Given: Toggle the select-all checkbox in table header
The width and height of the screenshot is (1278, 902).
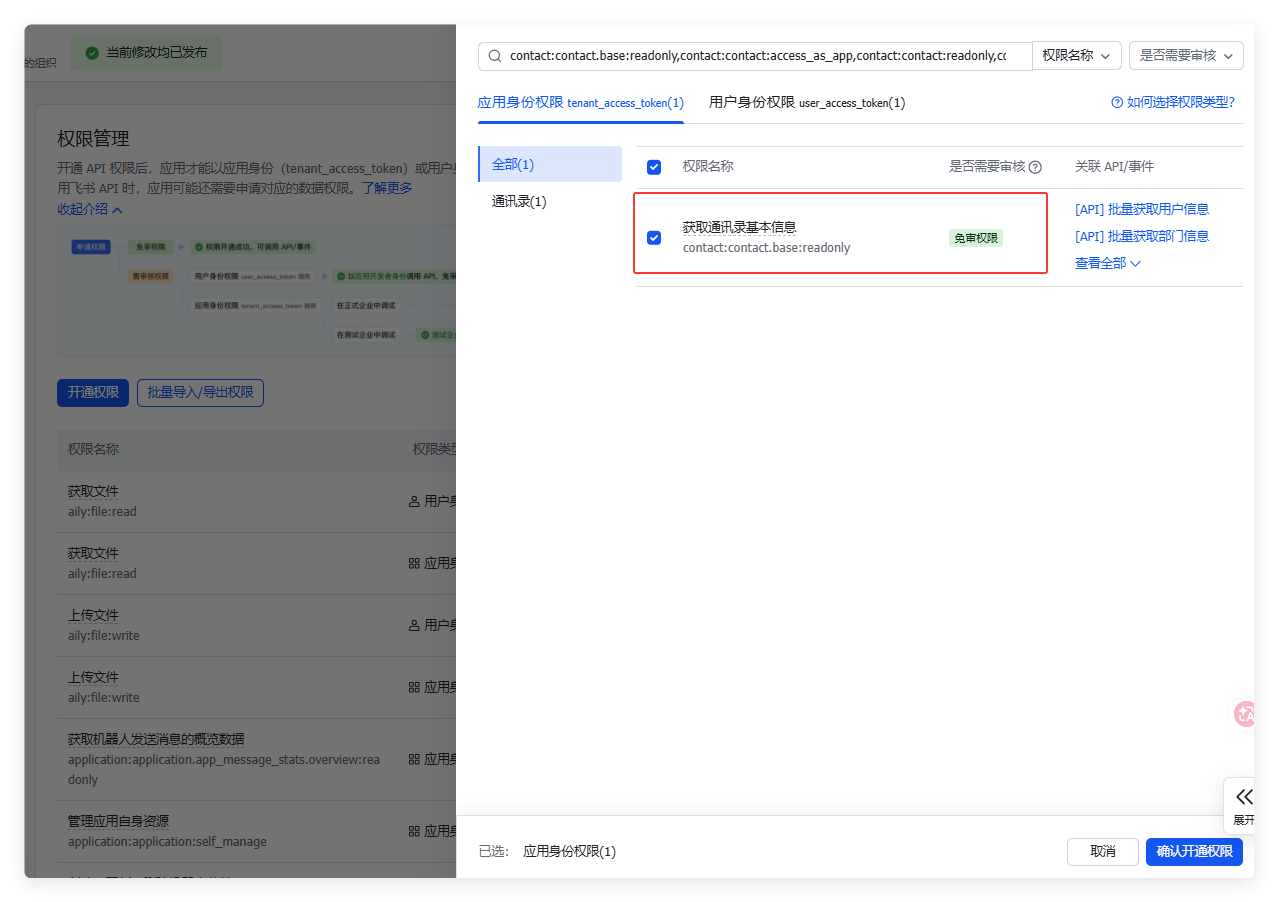Looking at the screenshot, I should (654, 167).
